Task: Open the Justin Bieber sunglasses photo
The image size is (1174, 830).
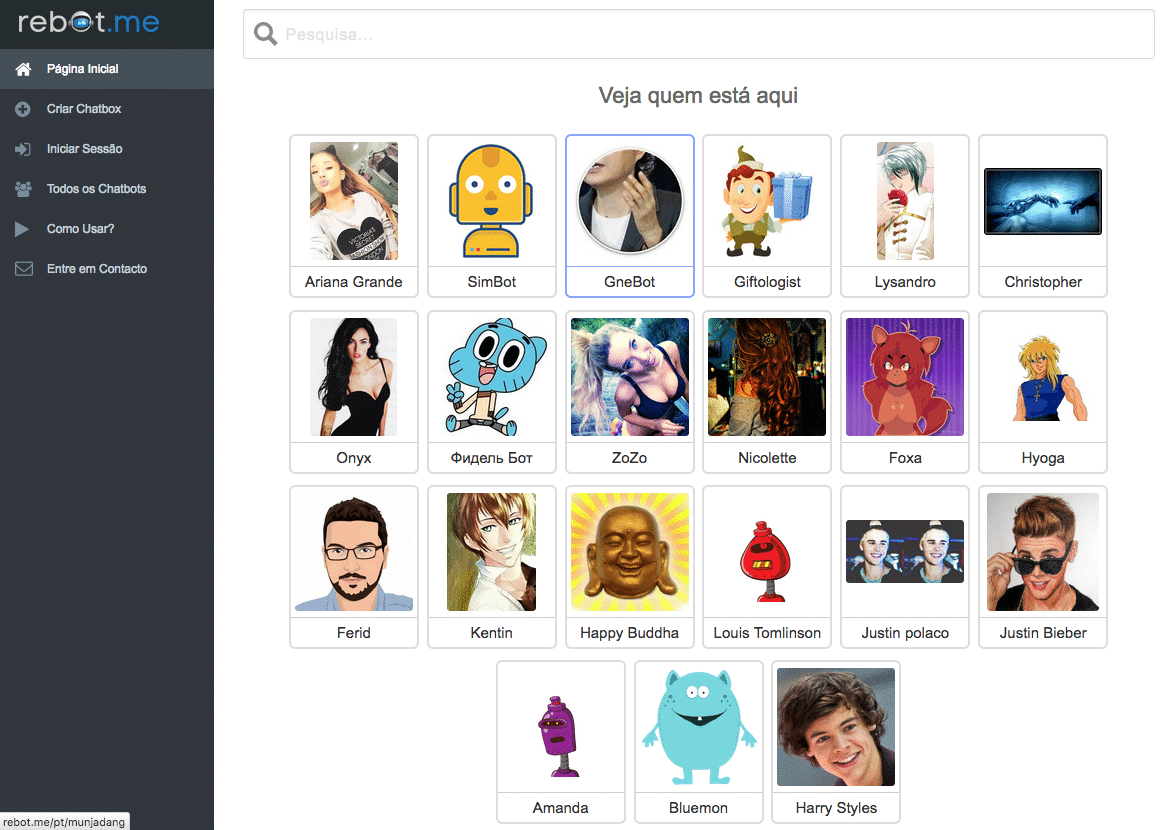Action: (1042, 552)
